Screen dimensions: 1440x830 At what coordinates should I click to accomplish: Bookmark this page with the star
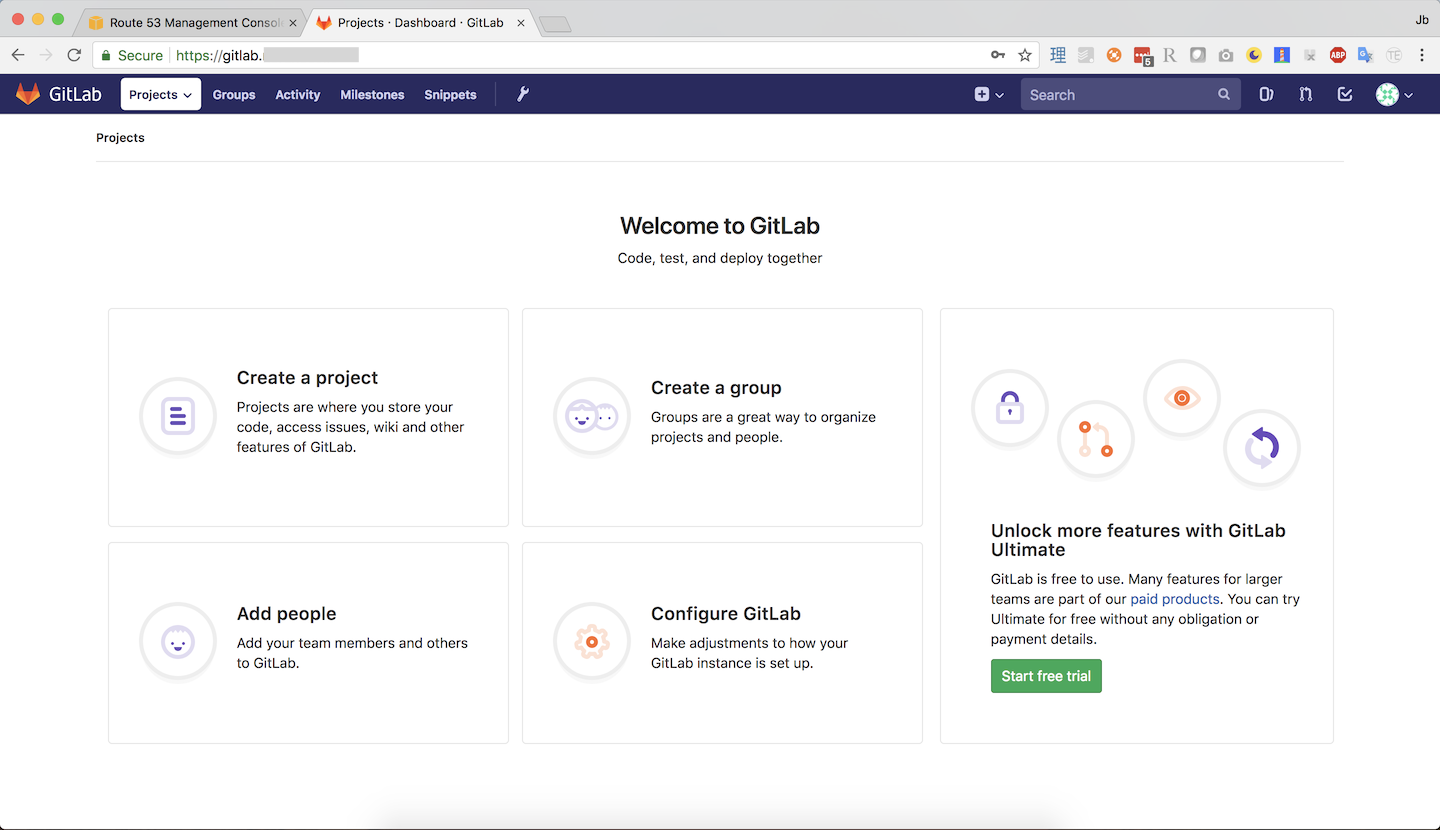tap(1025, 55)
